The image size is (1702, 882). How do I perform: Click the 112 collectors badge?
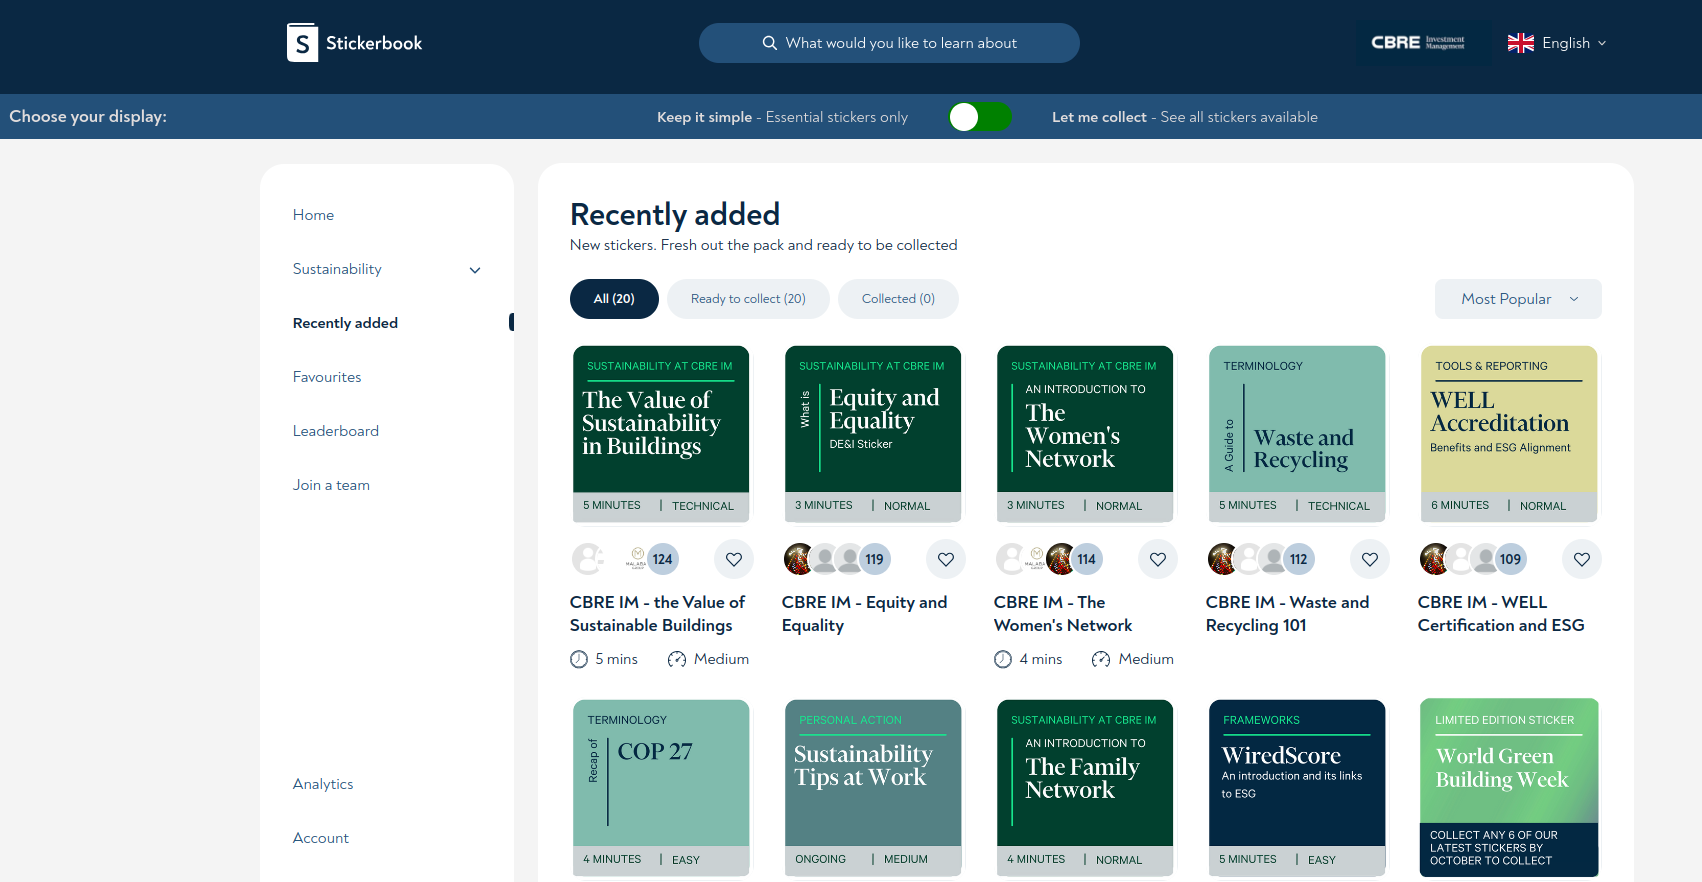click(x=1299, y=559)
